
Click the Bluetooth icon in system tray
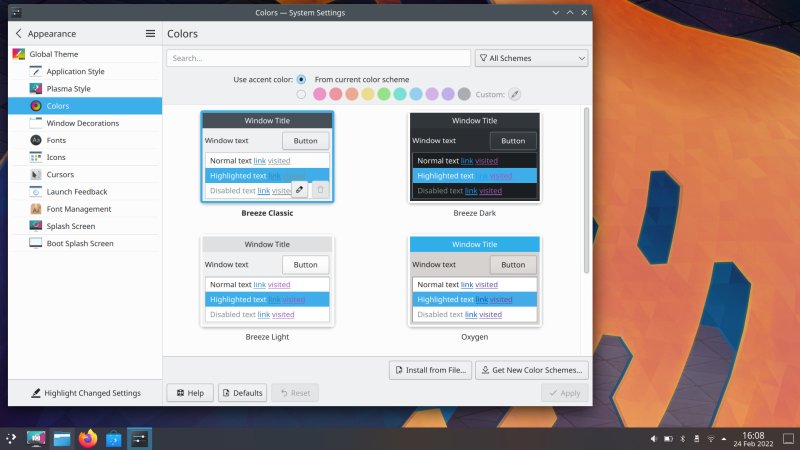click(x=683, y=438)
